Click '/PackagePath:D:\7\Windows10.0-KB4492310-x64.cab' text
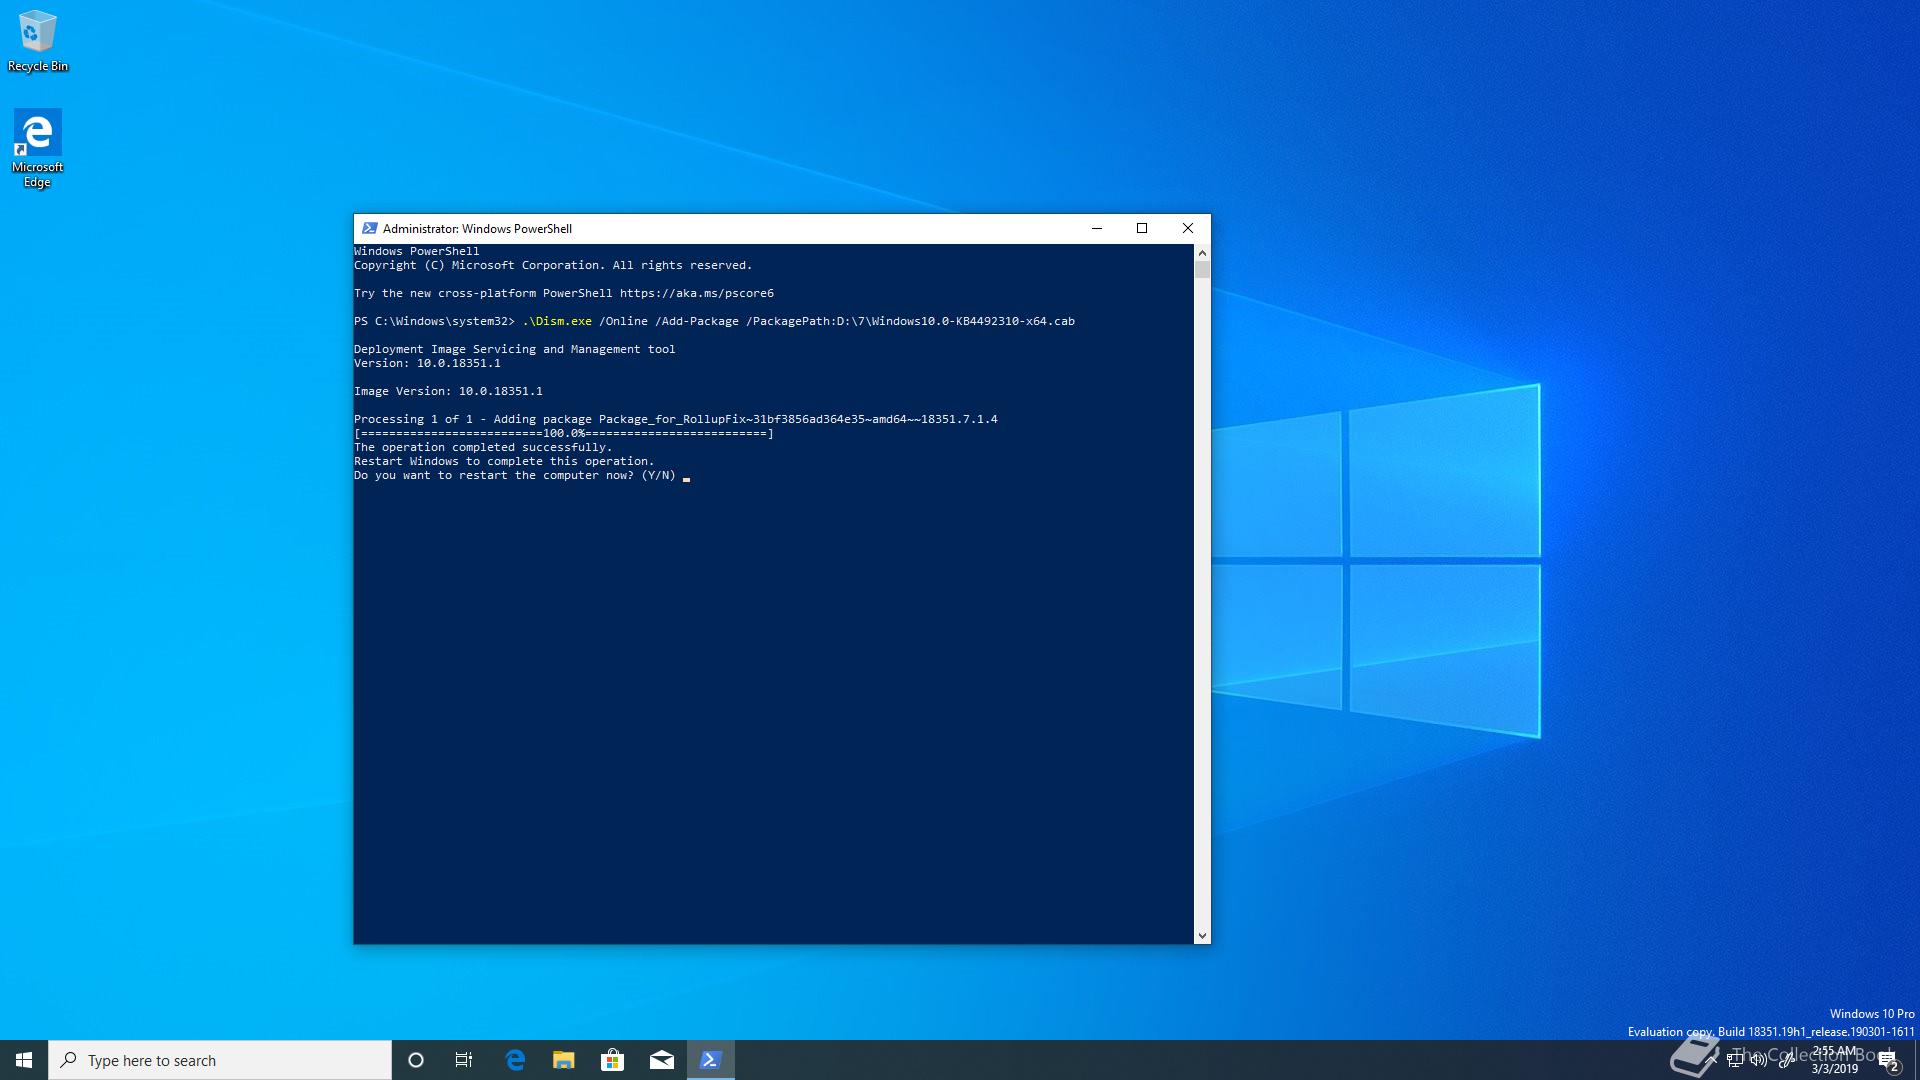The height and width of the screenshot is (1080, 1920). [910, 321]
